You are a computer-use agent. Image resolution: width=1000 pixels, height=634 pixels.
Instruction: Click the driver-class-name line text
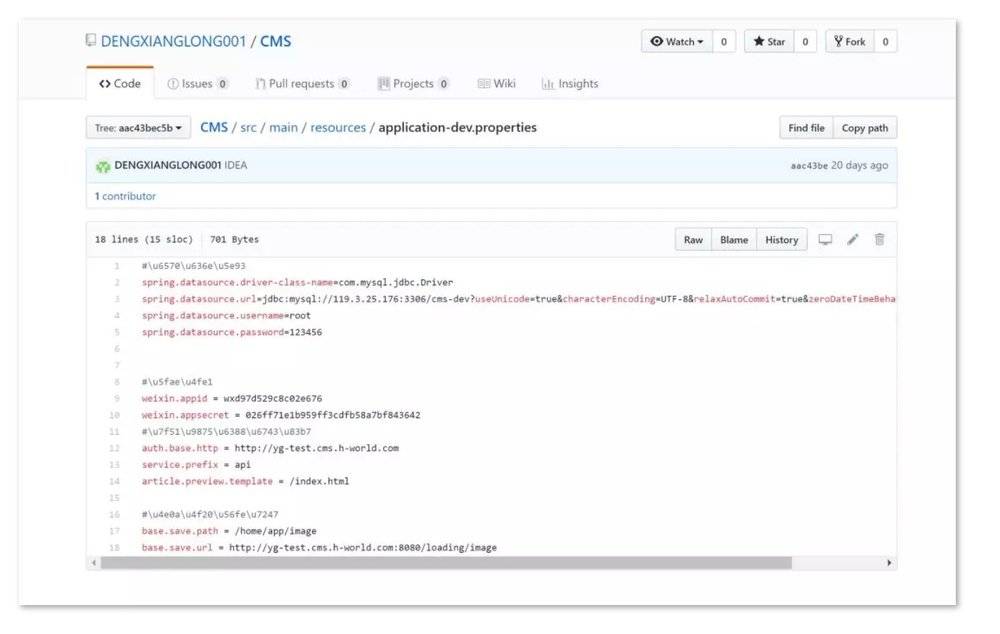[x=297, y=282]
